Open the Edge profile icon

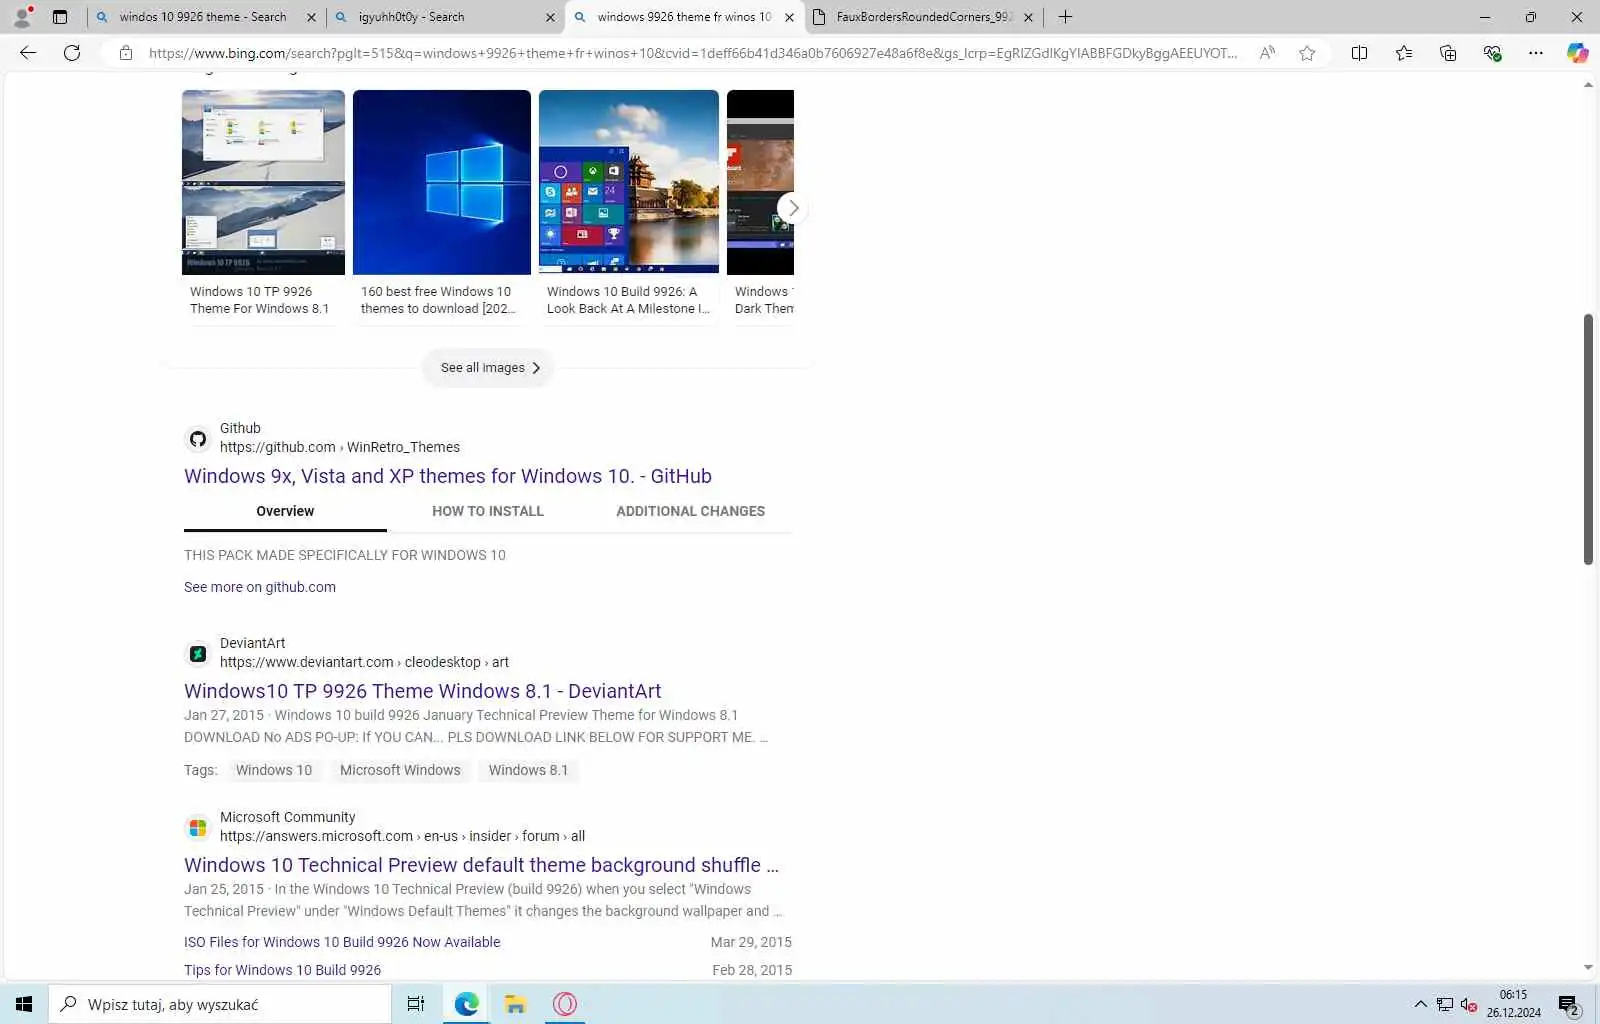pyautogui.click(x=22, y=16)
